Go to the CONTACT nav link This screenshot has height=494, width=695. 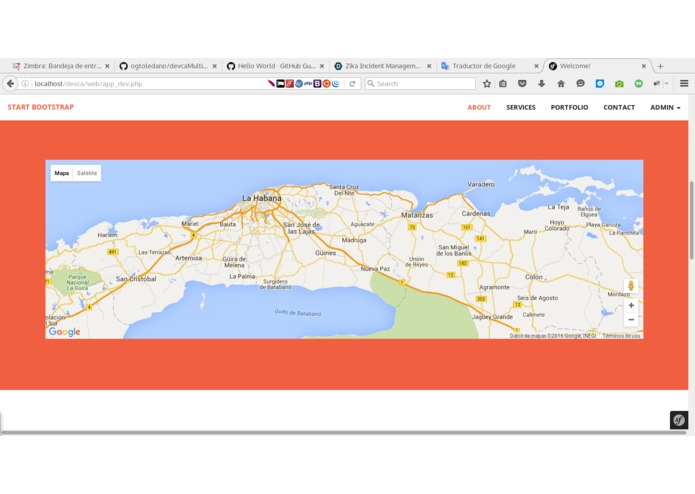pos(619,107)
